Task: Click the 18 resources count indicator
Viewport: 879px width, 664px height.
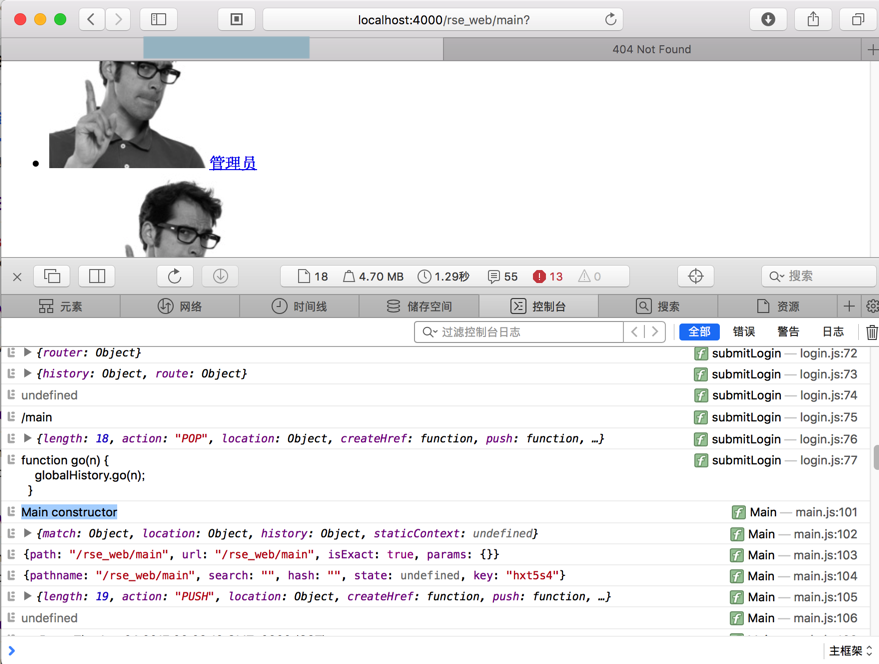Action: pos(313,276)
